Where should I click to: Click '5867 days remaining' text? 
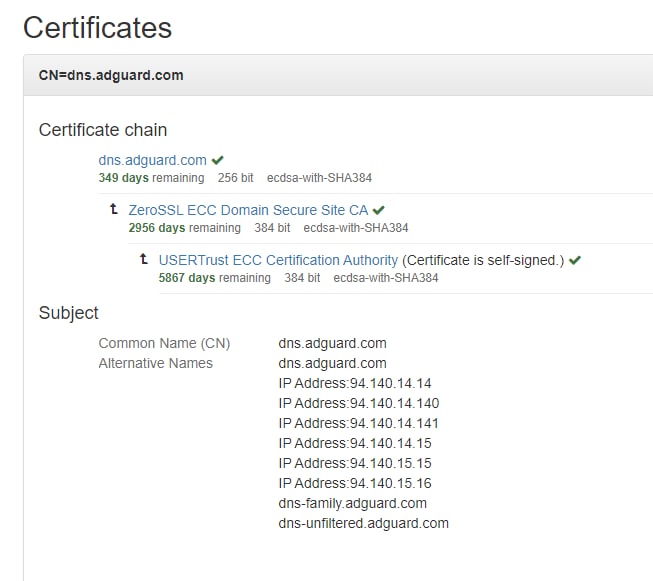[214, 278]
